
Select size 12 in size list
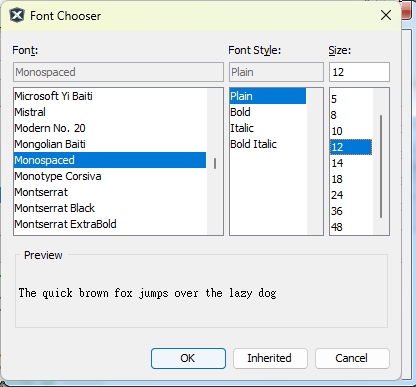pyautogui.click(x=351, y=147)
